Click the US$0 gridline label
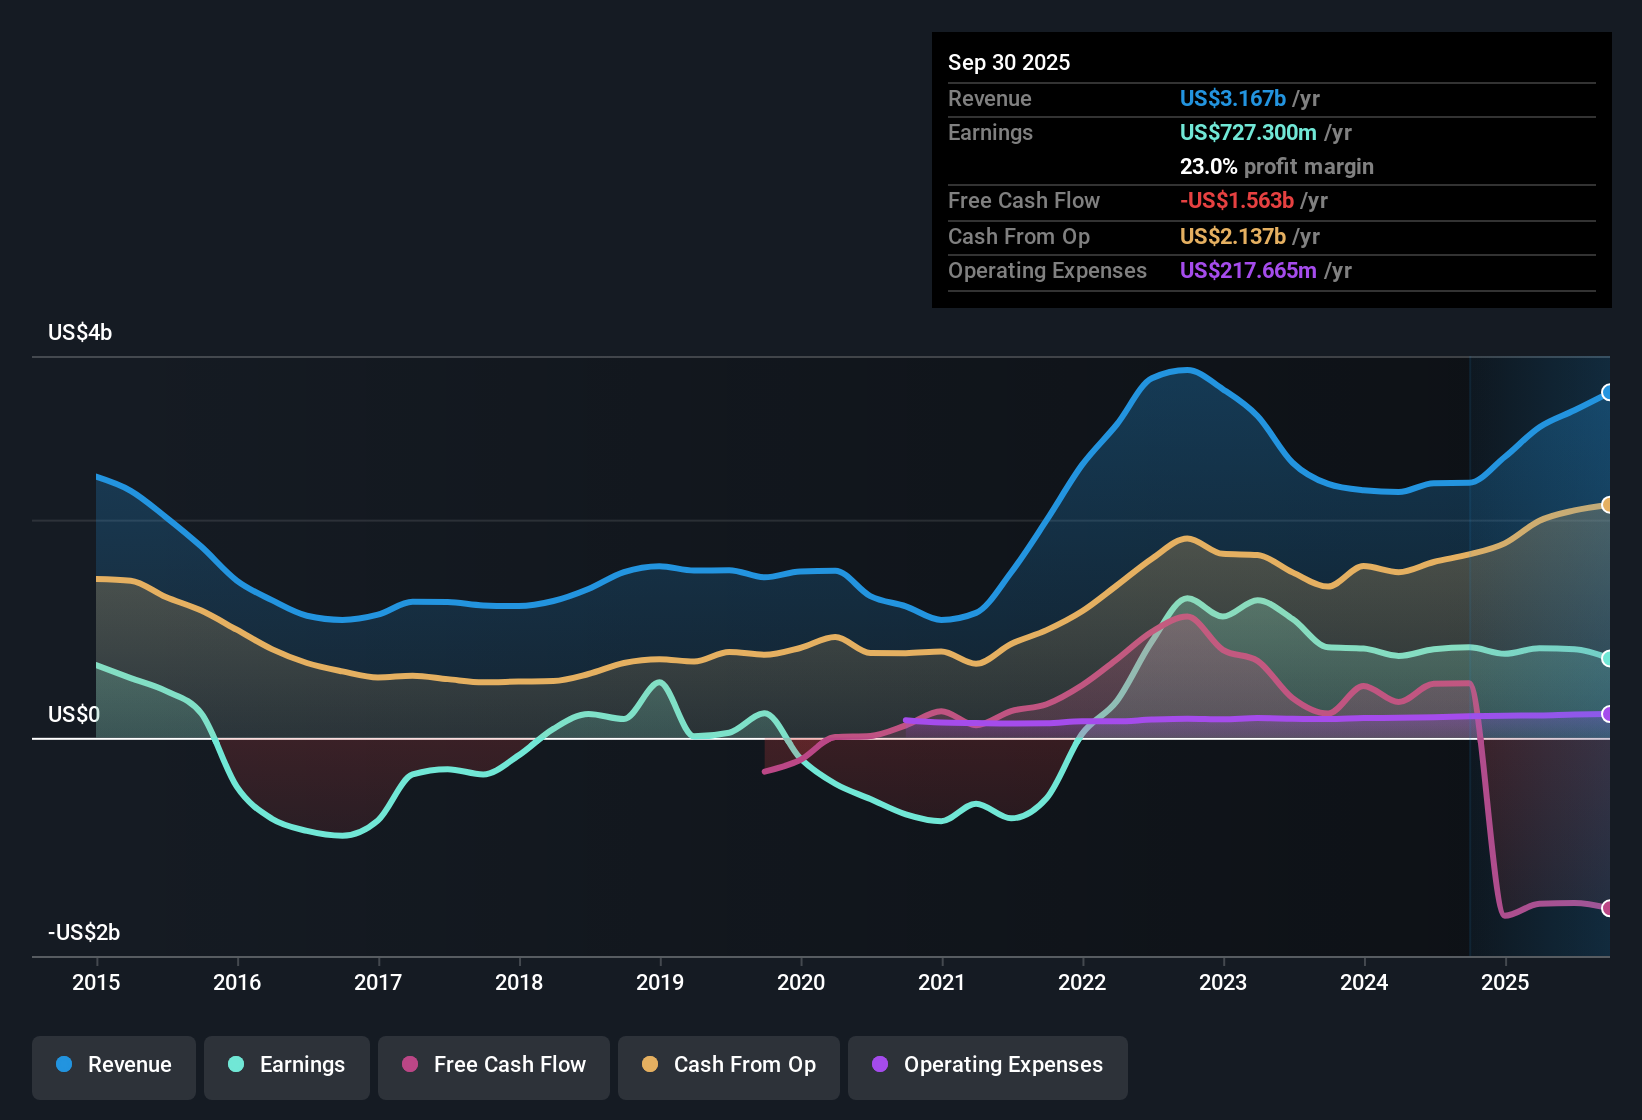1642x1120 pixels. click(73, 715)
